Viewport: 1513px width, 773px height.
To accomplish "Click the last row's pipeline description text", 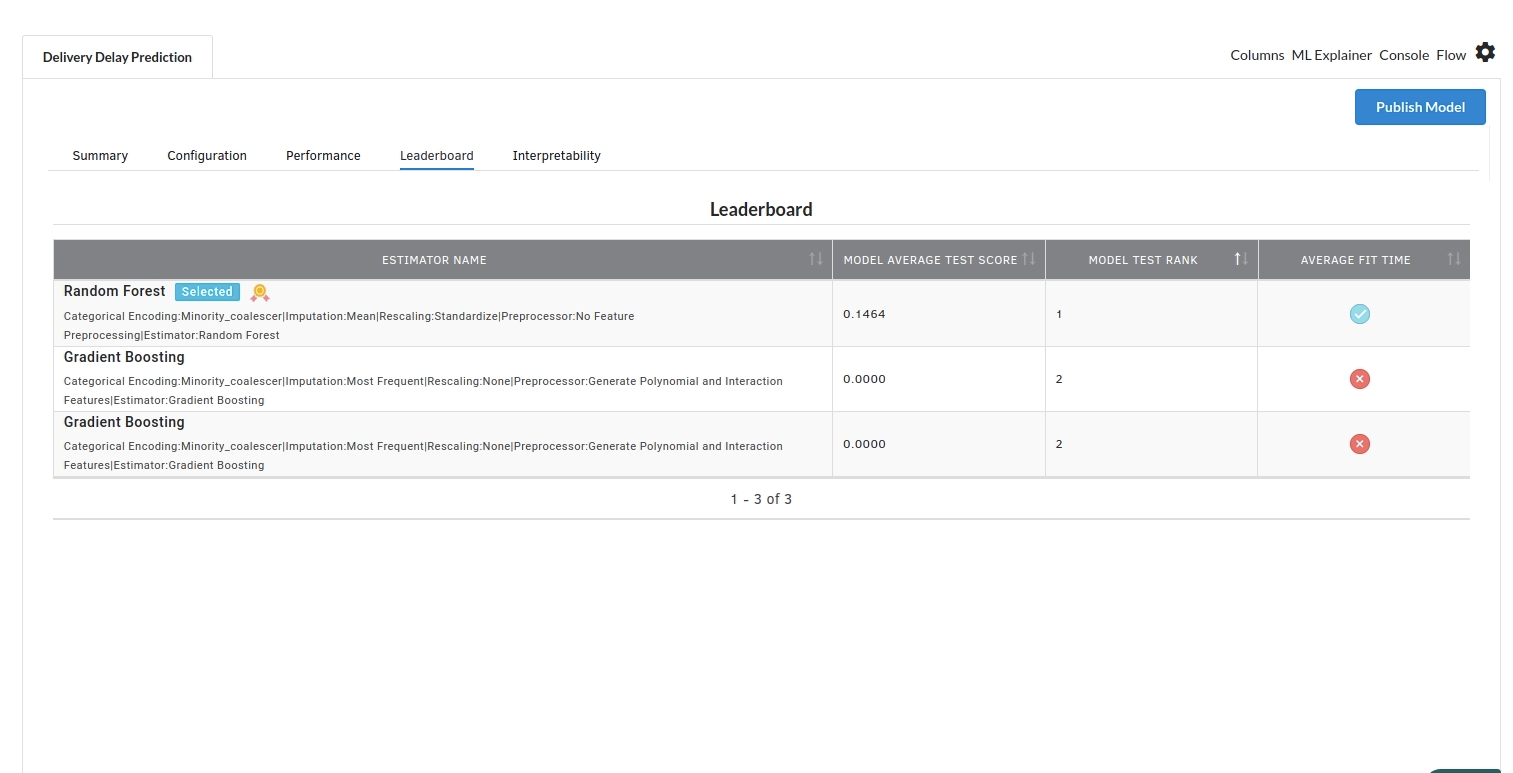I will [x=423, y=456].
